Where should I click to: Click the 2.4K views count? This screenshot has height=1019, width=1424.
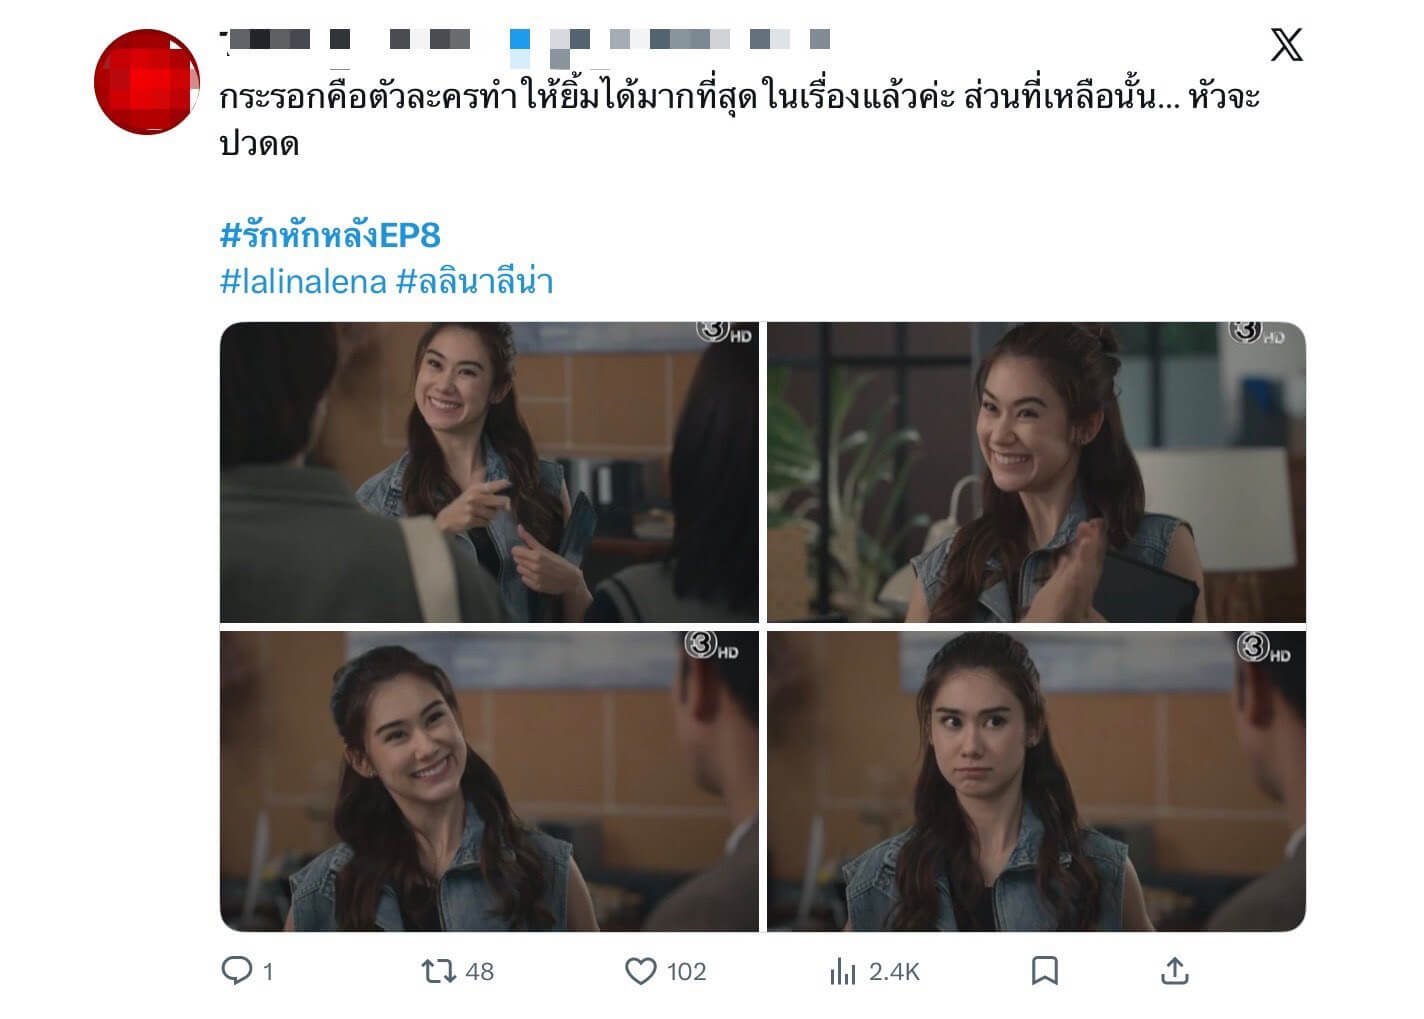894,972
